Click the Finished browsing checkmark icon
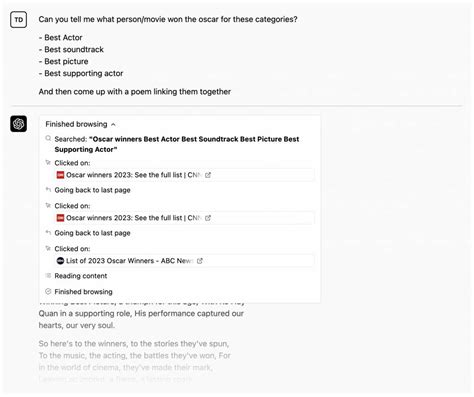Screen dimensions: 474x397 pos(48,291)
